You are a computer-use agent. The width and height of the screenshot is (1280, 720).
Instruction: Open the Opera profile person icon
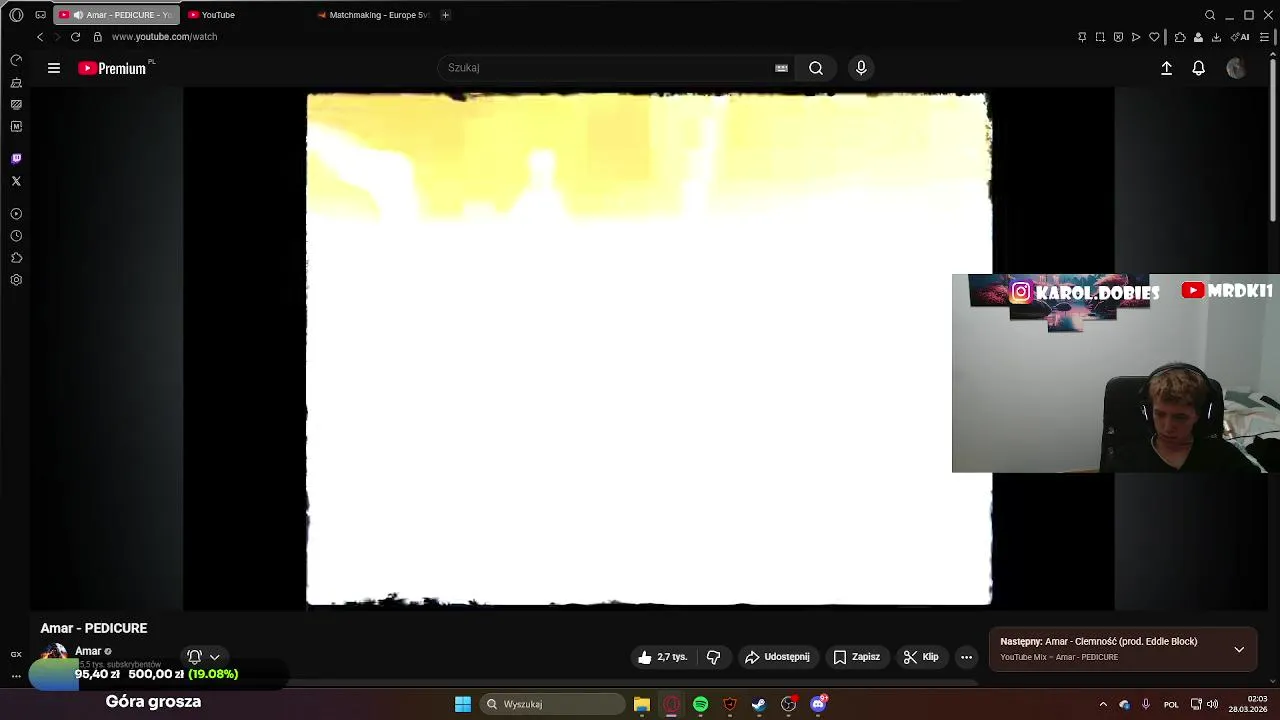[1198, 37]
